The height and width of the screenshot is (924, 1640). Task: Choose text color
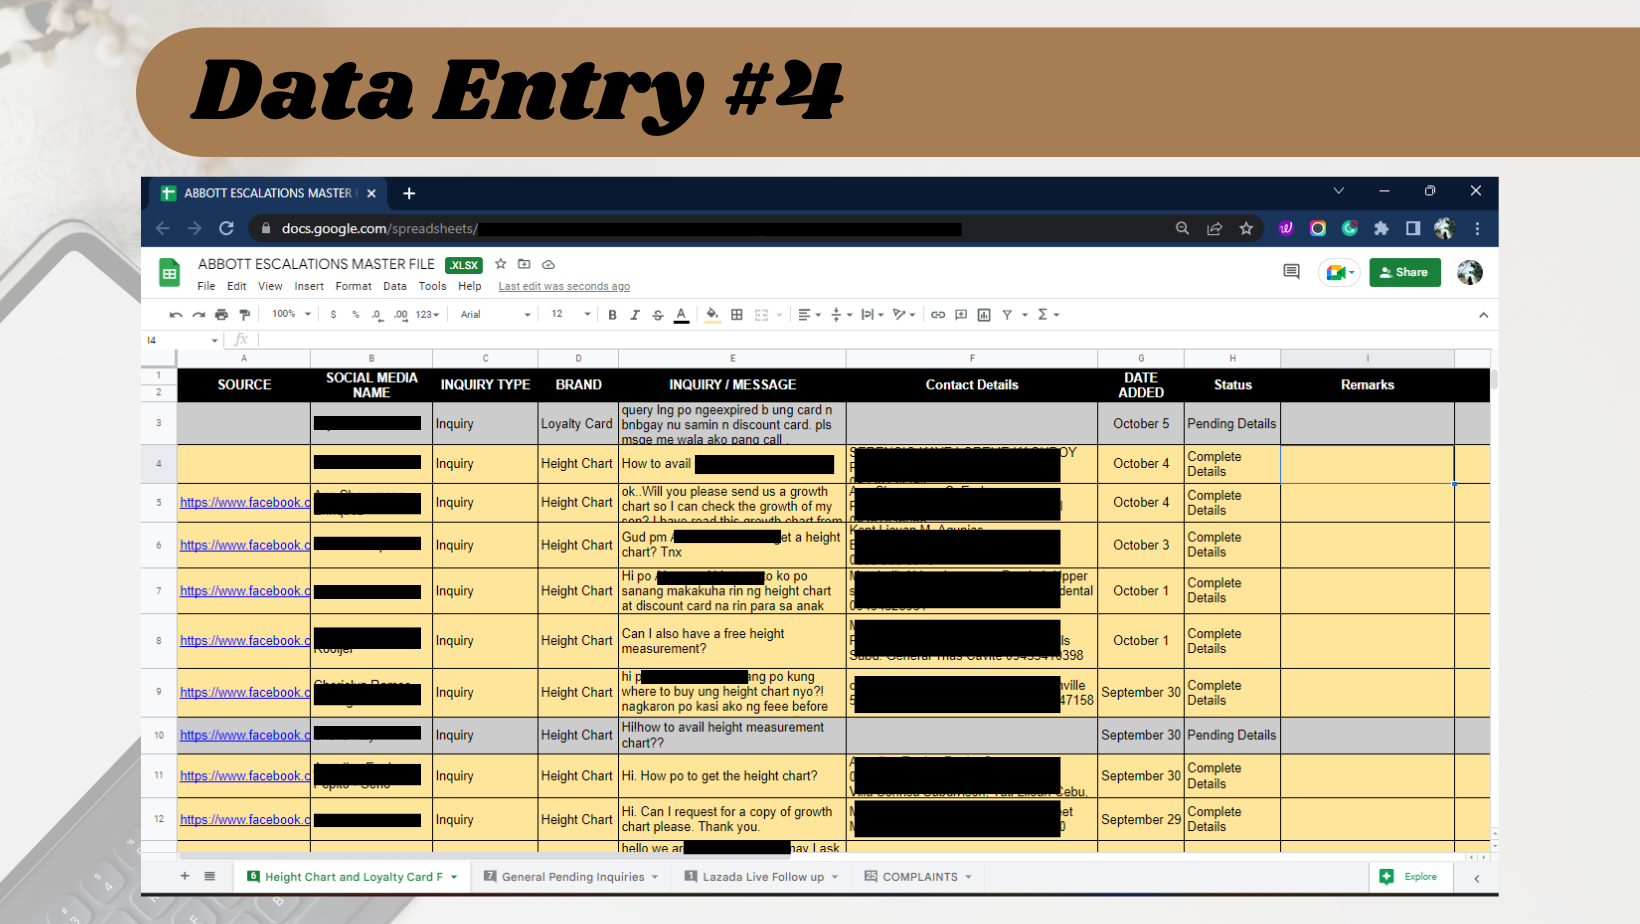(681, 315)
